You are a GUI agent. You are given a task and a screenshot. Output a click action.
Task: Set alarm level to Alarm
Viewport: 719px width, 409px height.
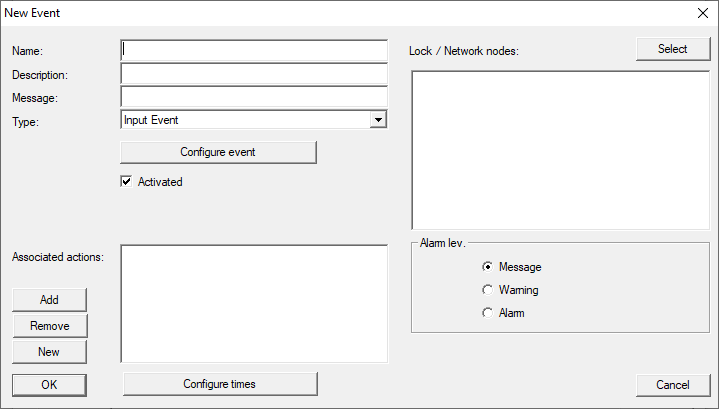point(488,313)
